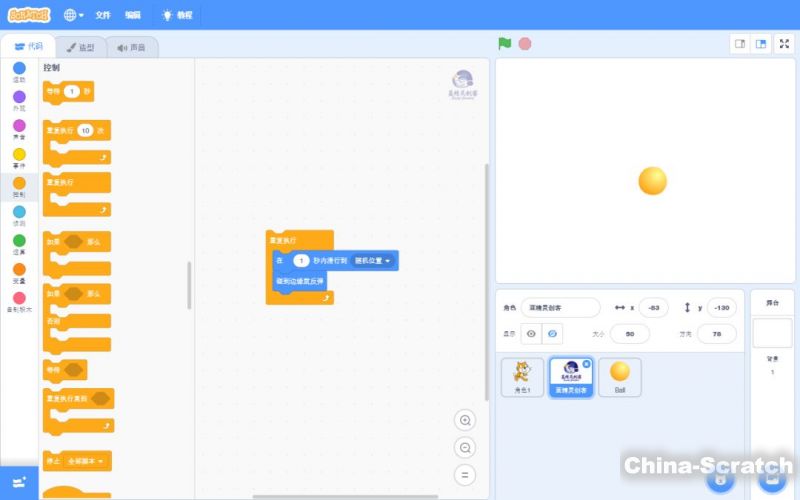Image resolution: width=800 pixels, height=500 pixels.
Task: Switch to fullscreen stage mode
Action: [x=785, y=44]
